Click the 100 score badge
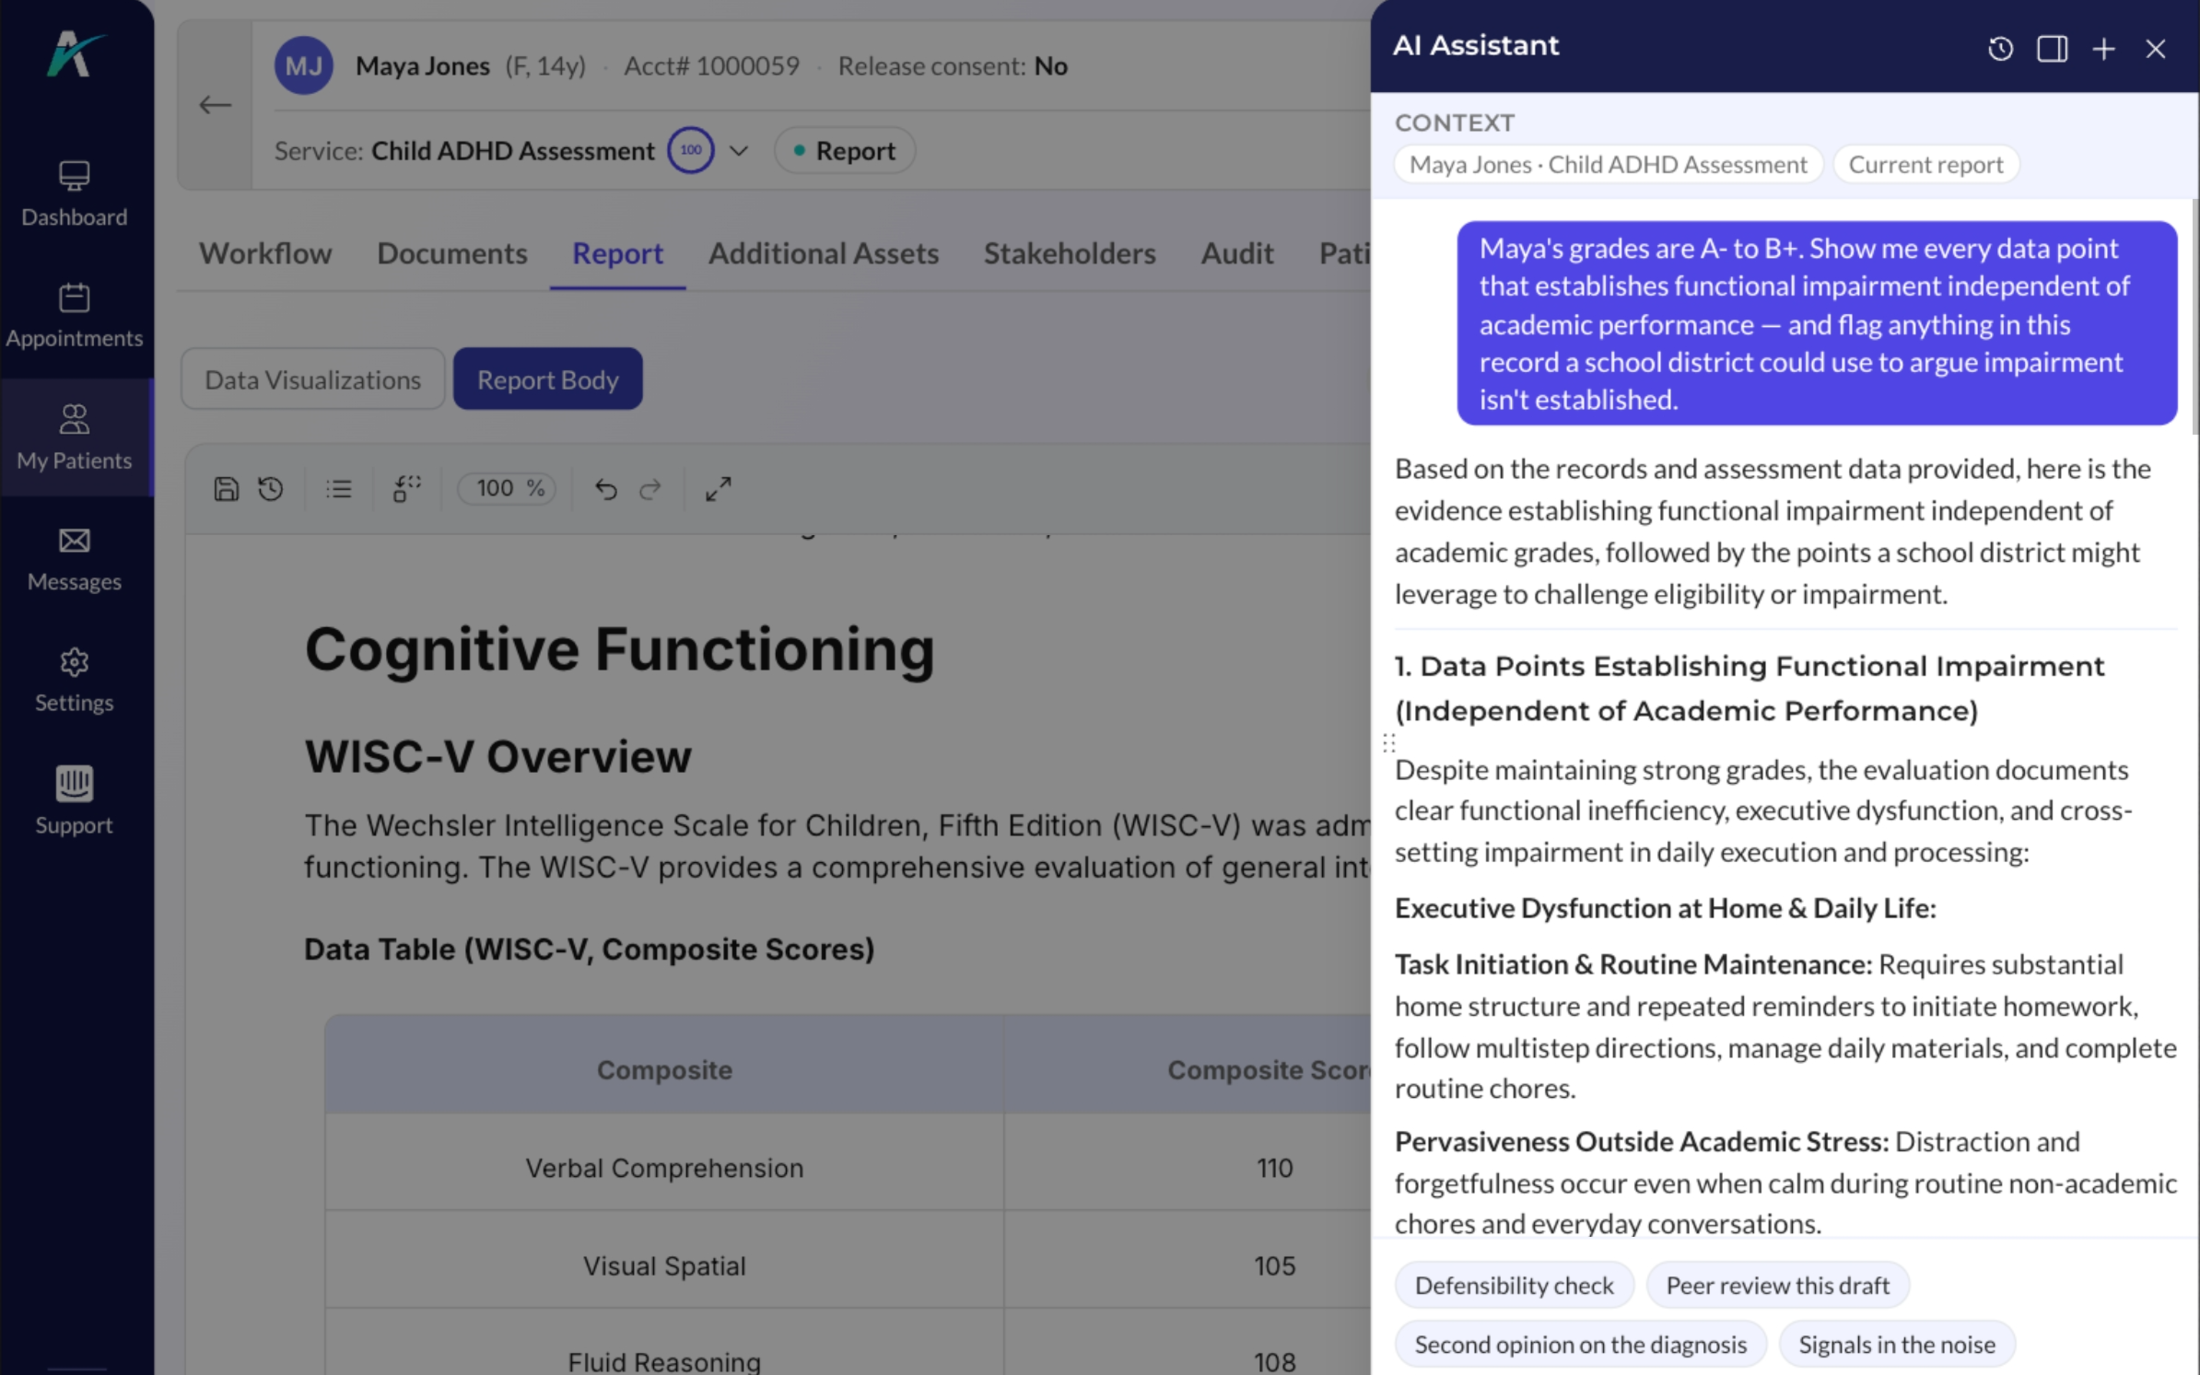 tap(690, 150)
